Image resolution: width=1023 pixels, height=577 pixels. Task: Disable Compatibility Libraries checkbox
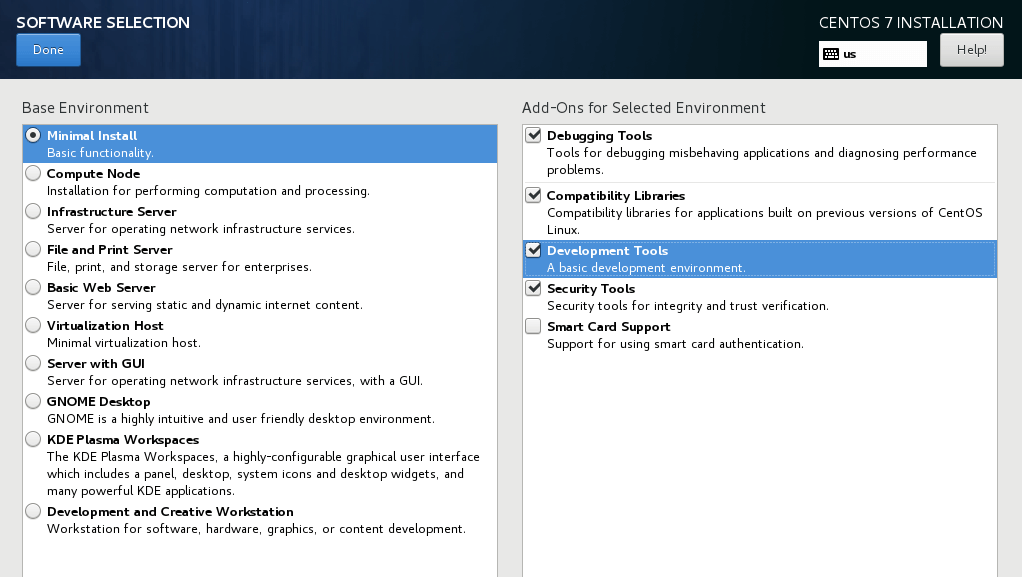pos(533,195)
